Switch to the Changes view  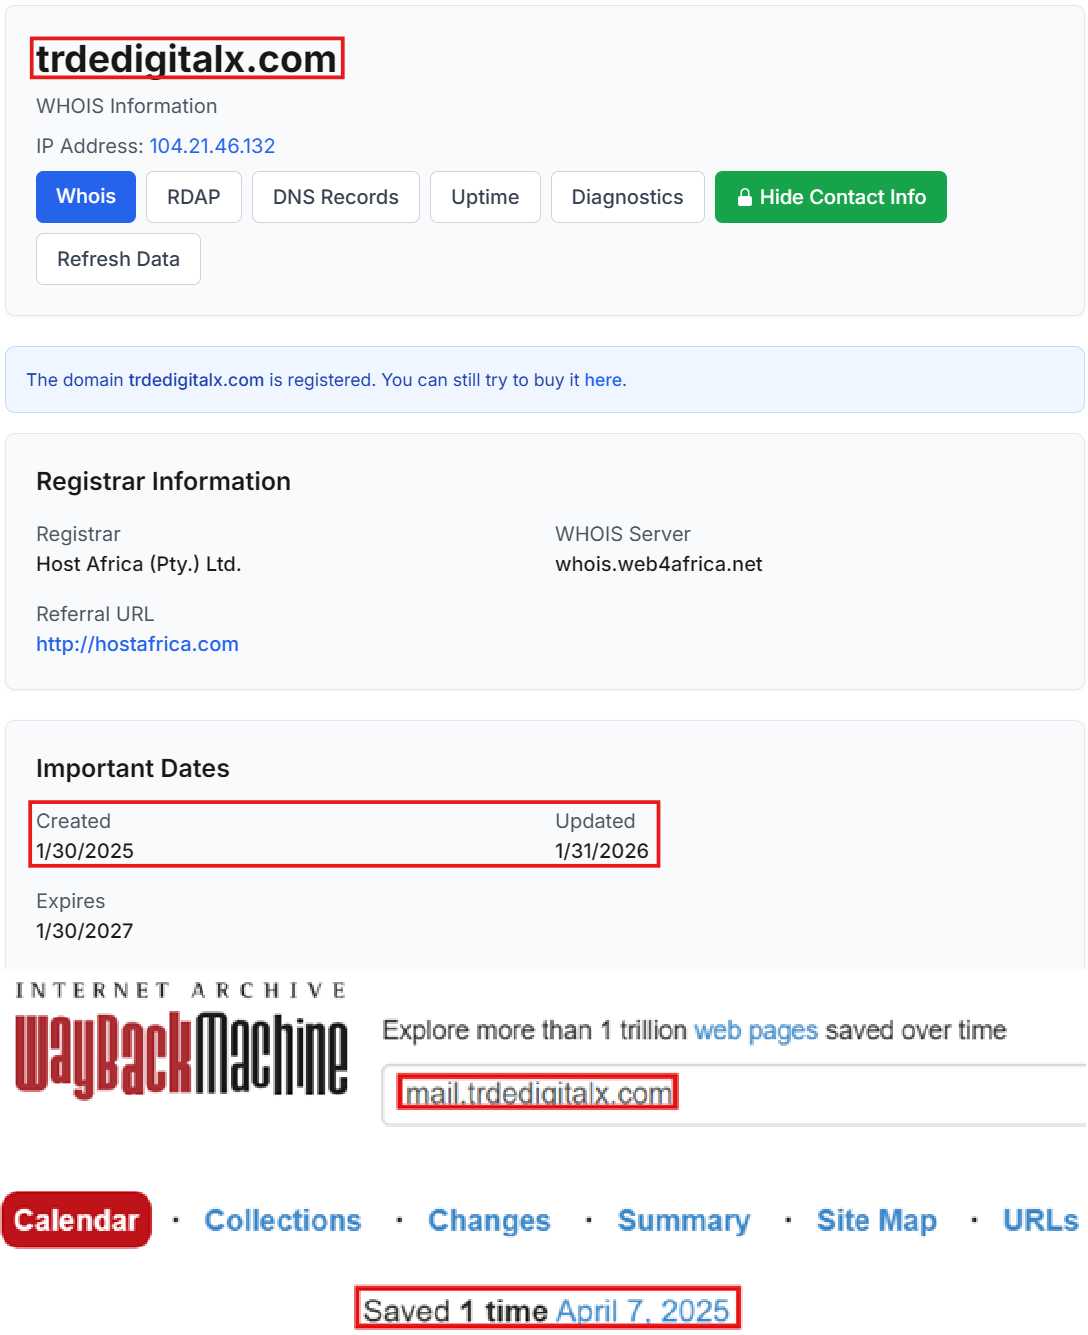(489, 1220)
